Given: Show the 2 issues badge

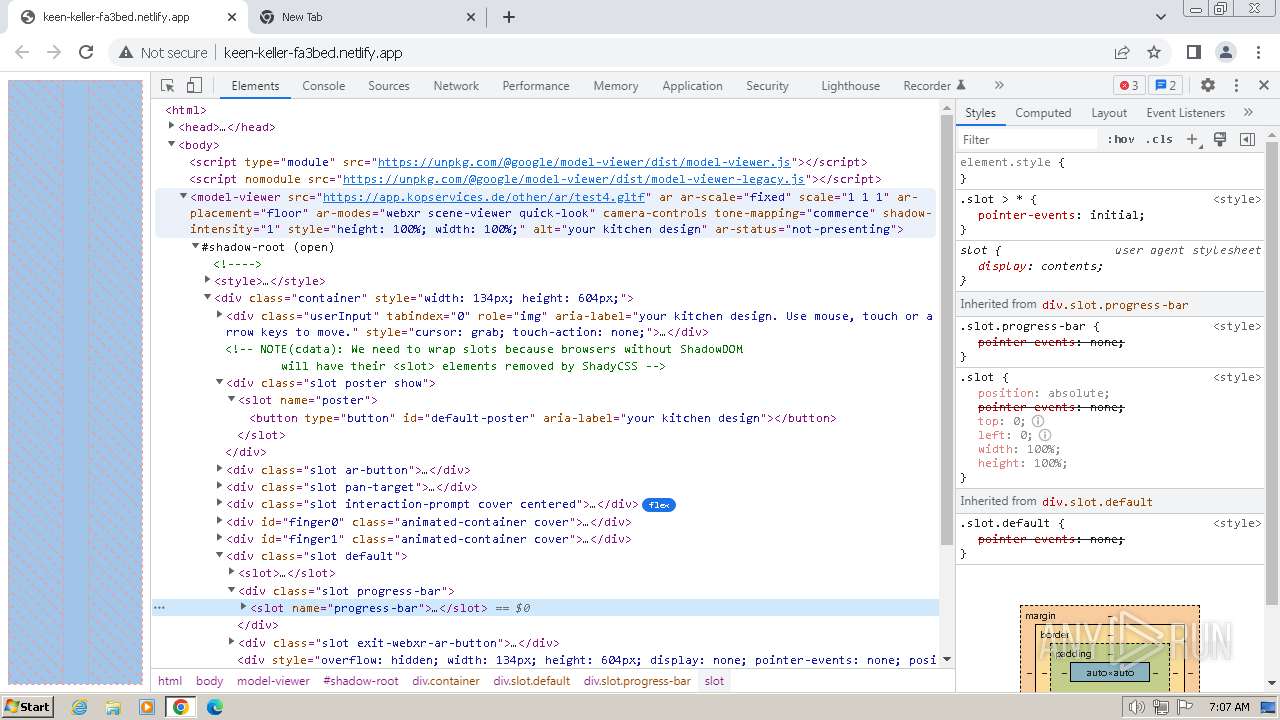Looking at the screenshot, I should tap(1166, 86).
